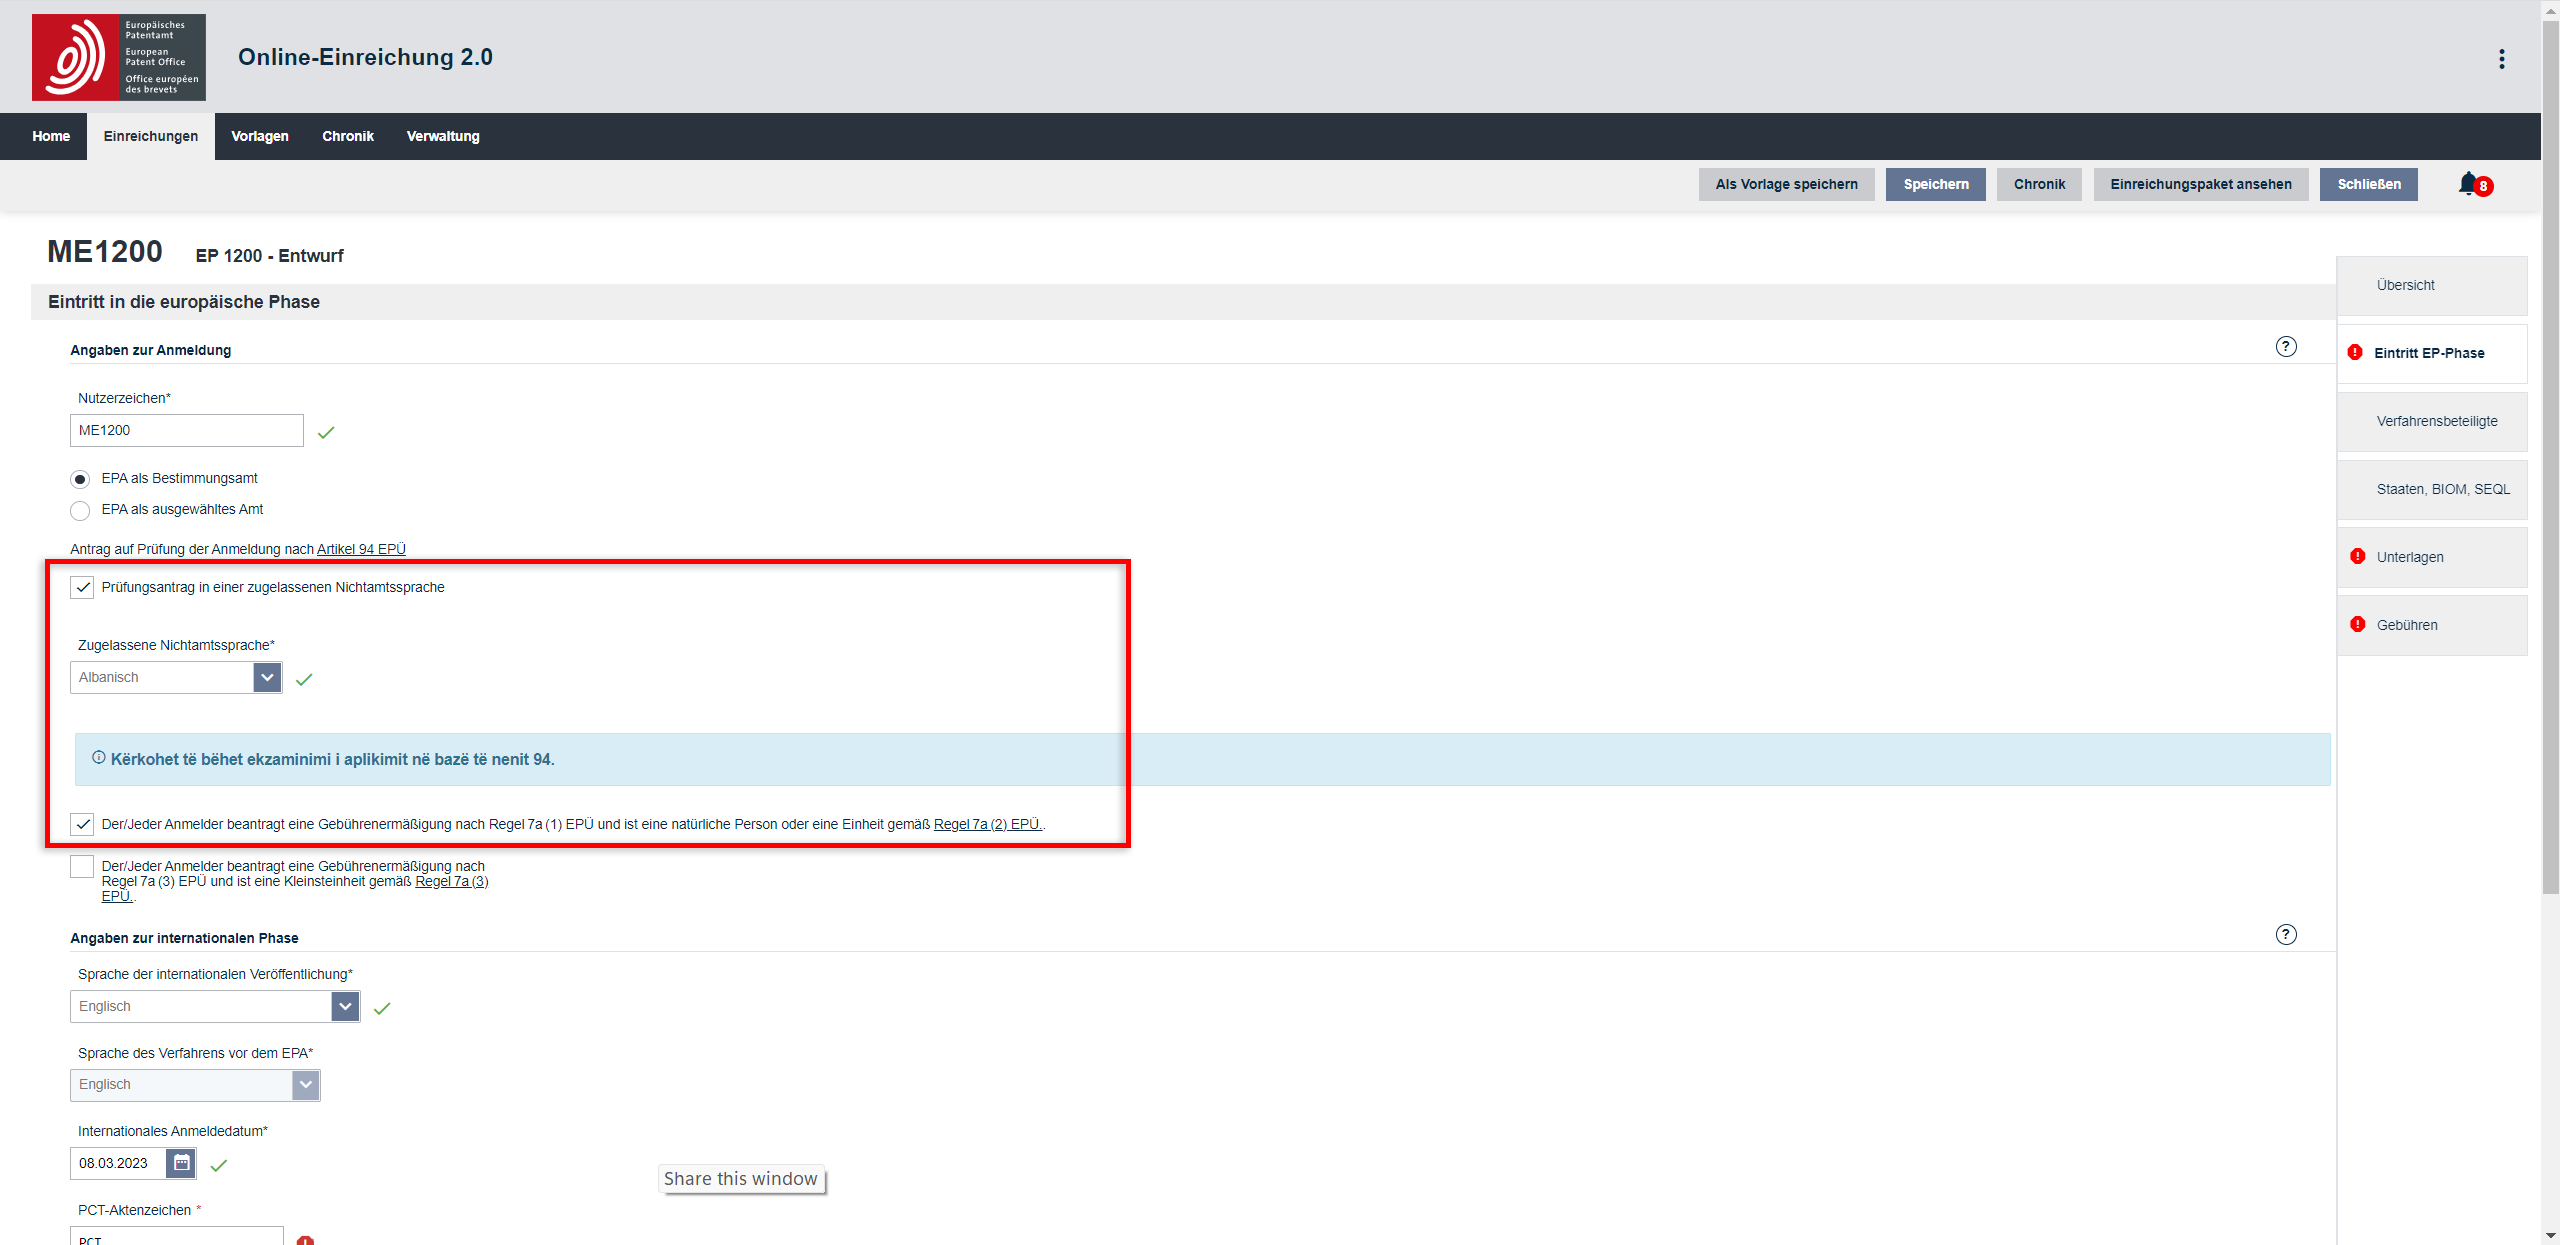Click the Speichern button

[1935, 184]
